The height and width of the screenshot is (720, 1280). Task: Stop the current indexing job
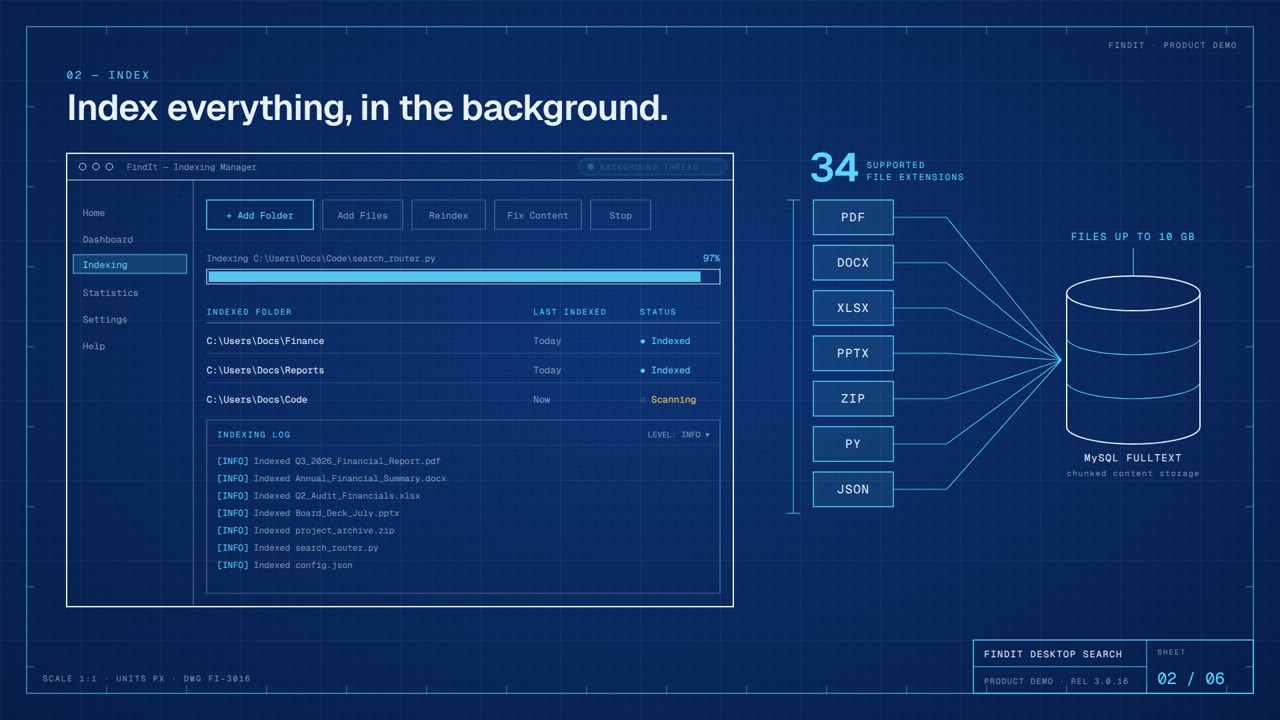(620, 215)
